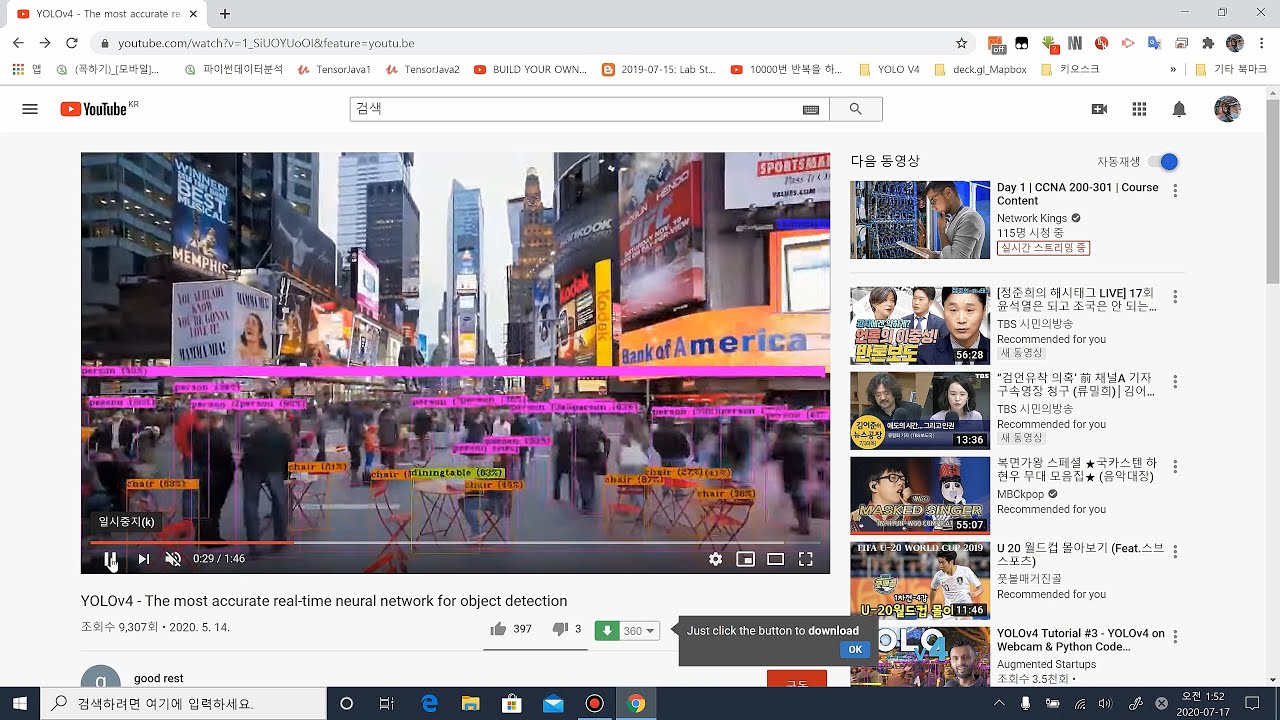Toggle theater mode view
Image resolution: width=1280 pixels, height=720 pixels.
point(775,559)
